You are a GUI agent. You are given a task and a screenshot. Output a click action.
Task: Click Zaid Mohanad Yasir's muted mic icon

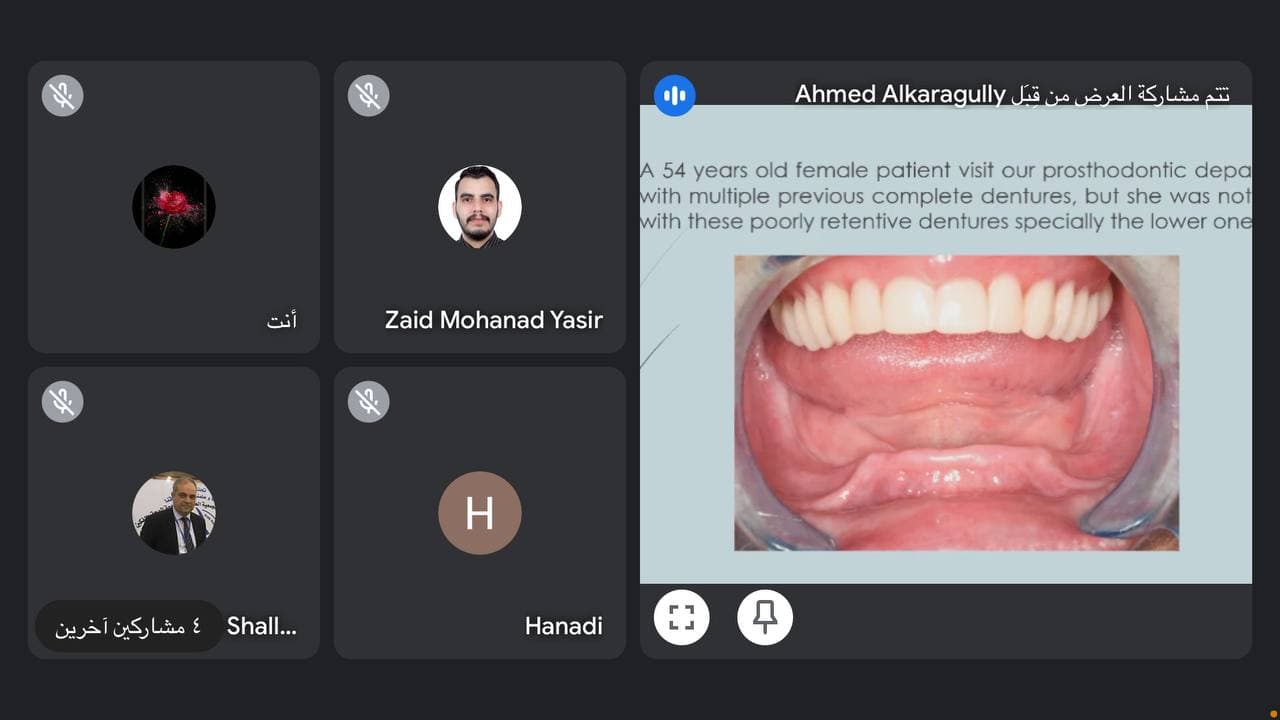[368, 96]
